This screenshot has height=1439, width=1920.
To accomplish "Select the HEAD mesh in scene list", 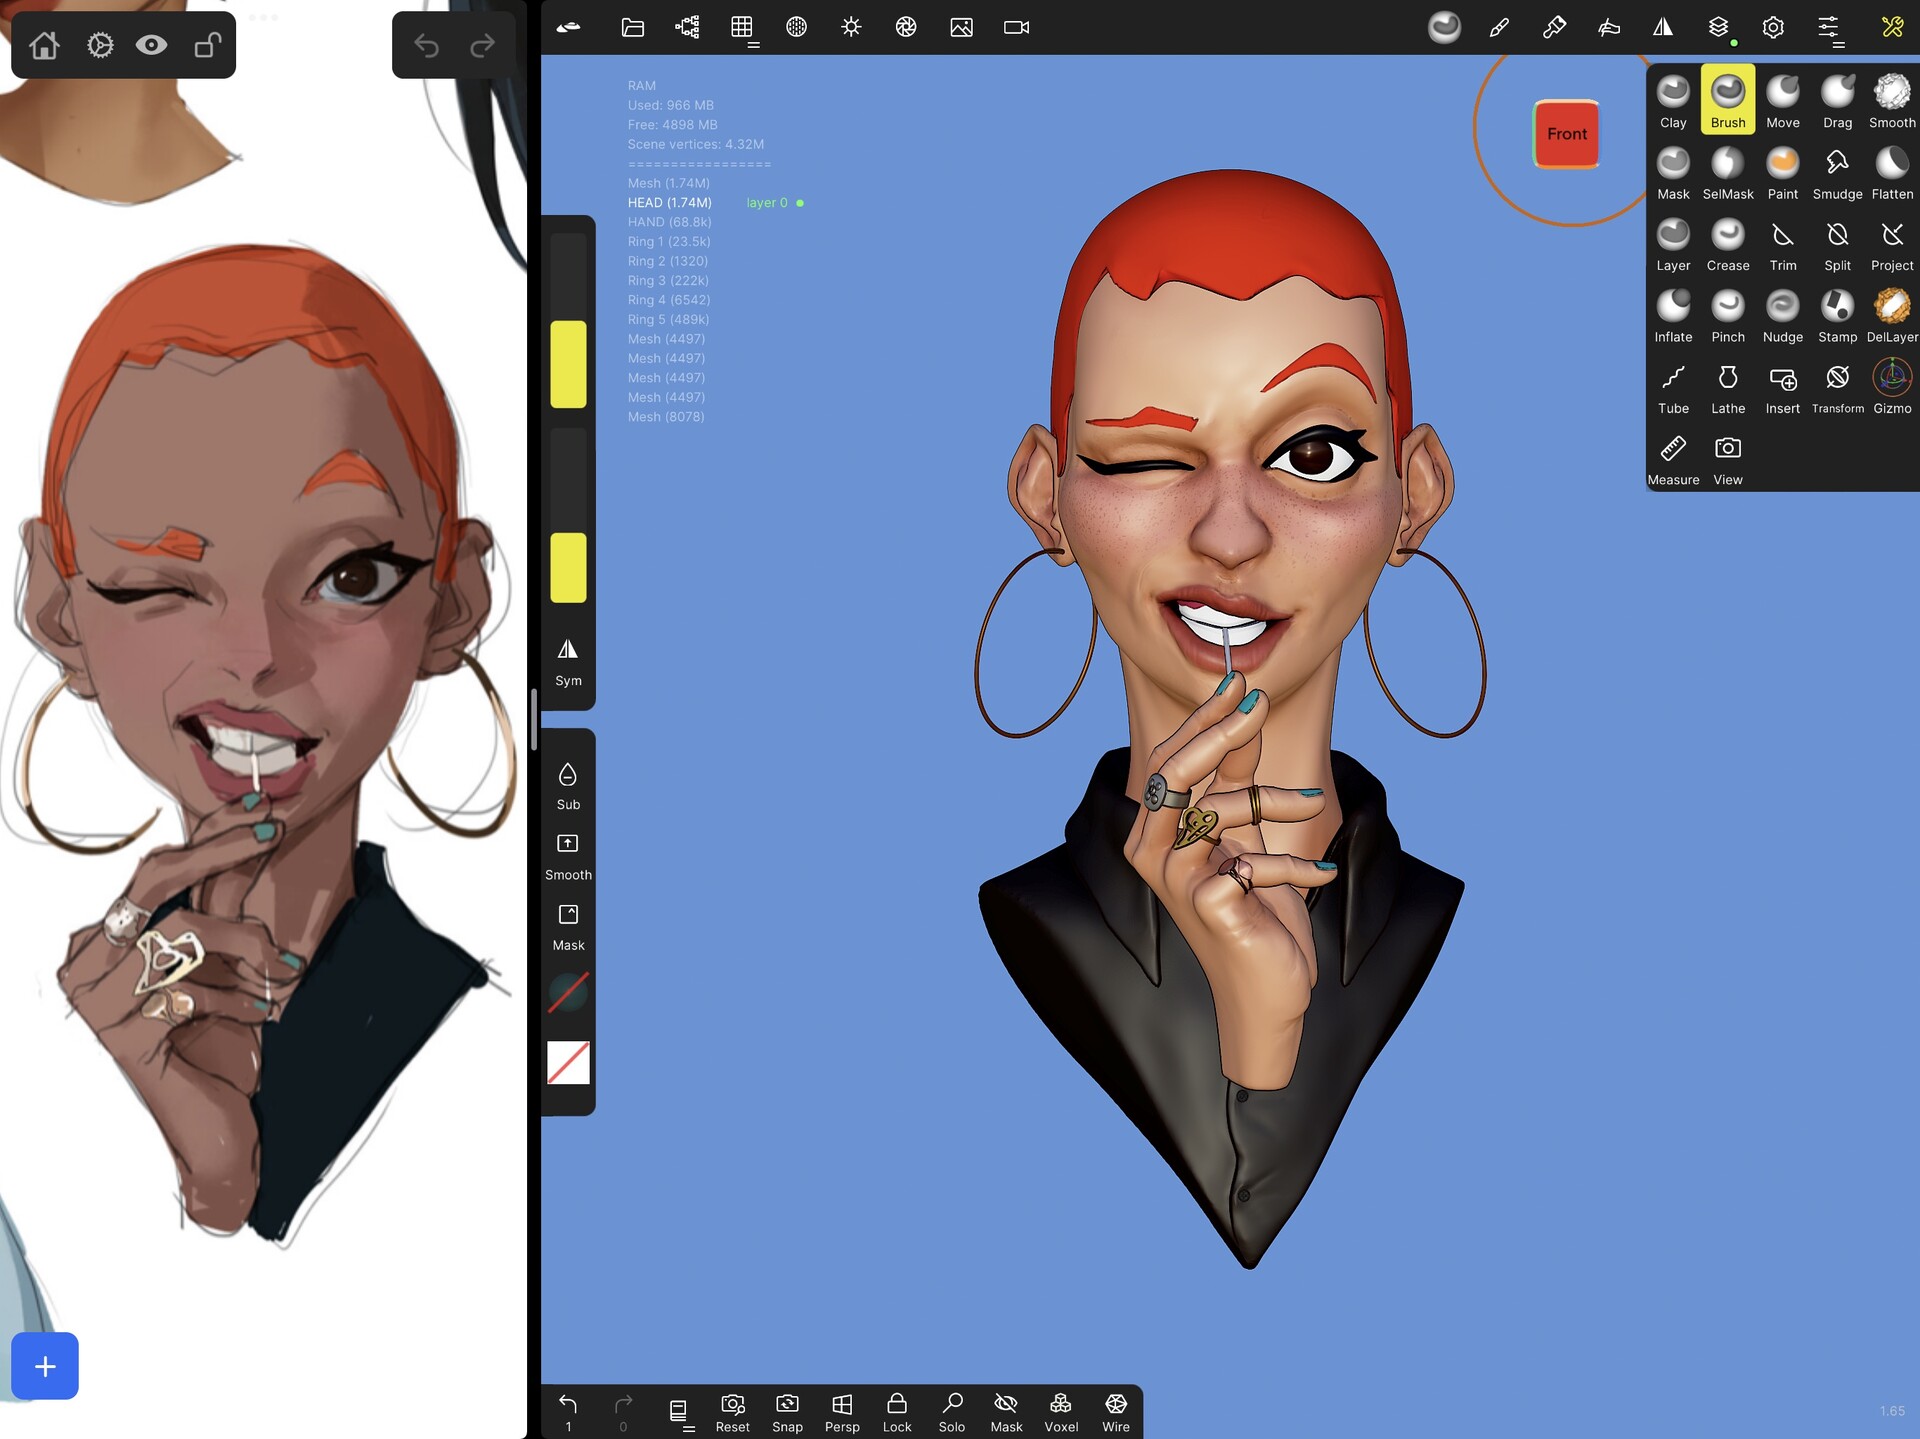I will coord(668,202).
